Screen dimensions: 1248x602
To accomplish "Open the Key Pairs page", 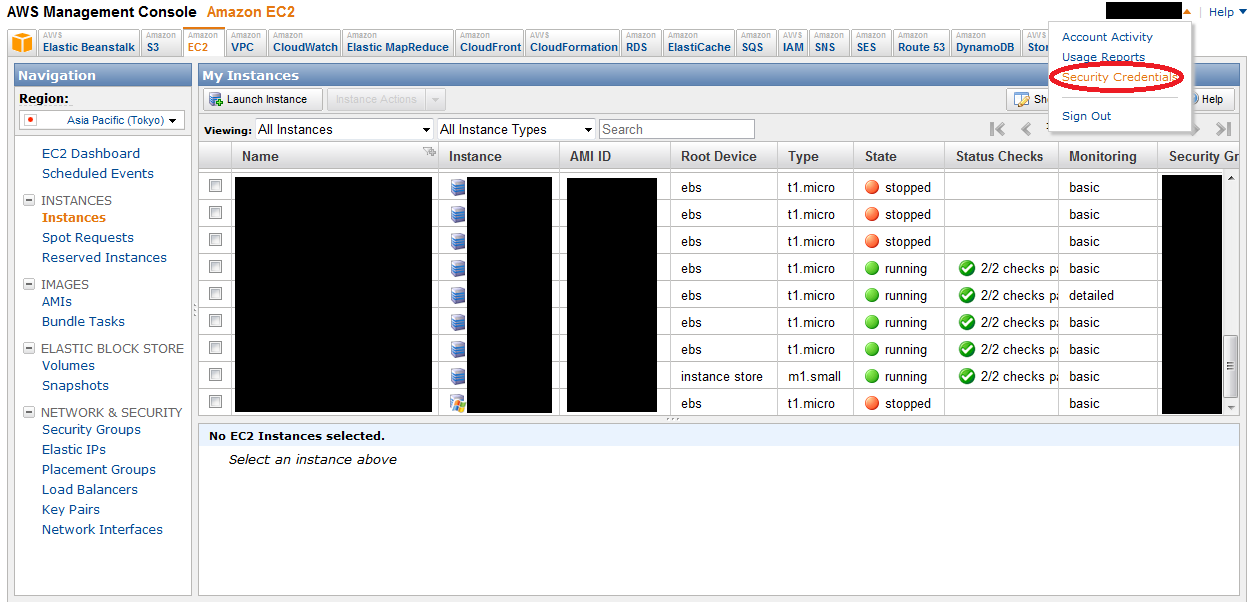I will coord(71,510).
